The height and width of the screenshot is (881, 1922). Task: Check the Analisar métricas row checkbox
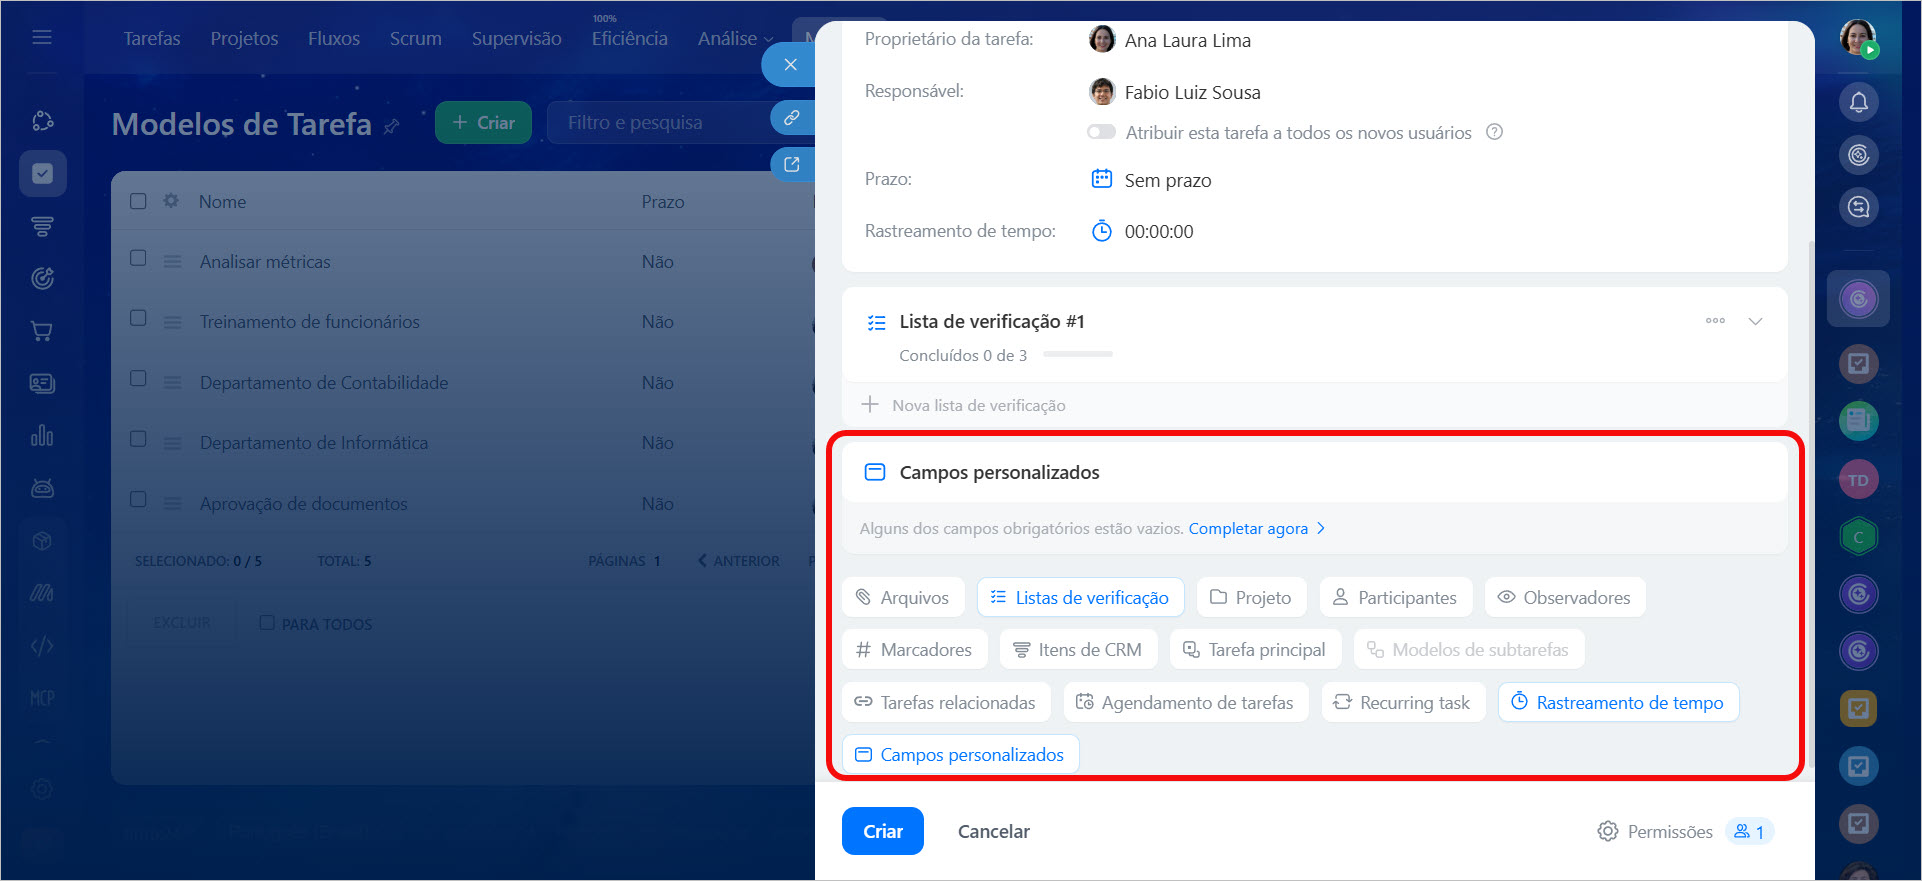[x=139, y=259]
